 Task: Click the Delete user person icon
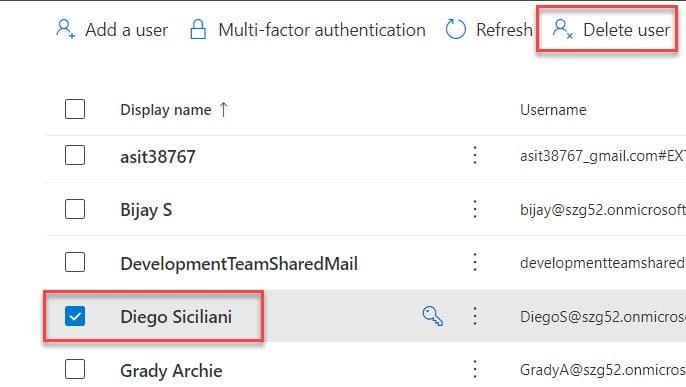[x=563, y=29]
